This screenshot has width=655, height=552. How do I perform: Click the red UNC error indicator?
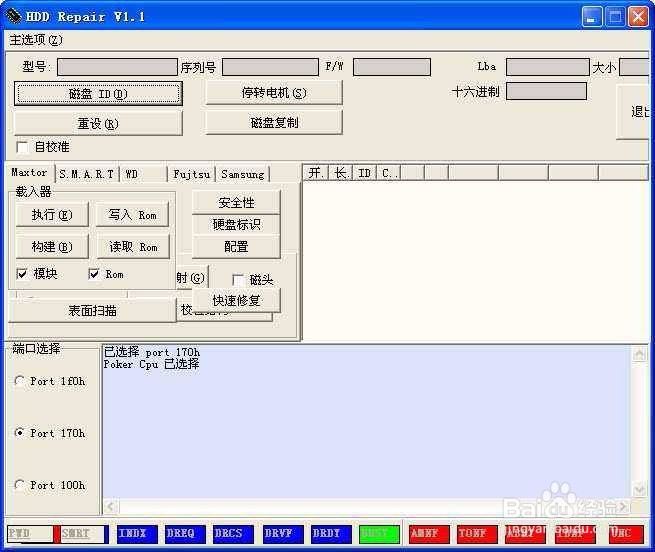(625, 534)
